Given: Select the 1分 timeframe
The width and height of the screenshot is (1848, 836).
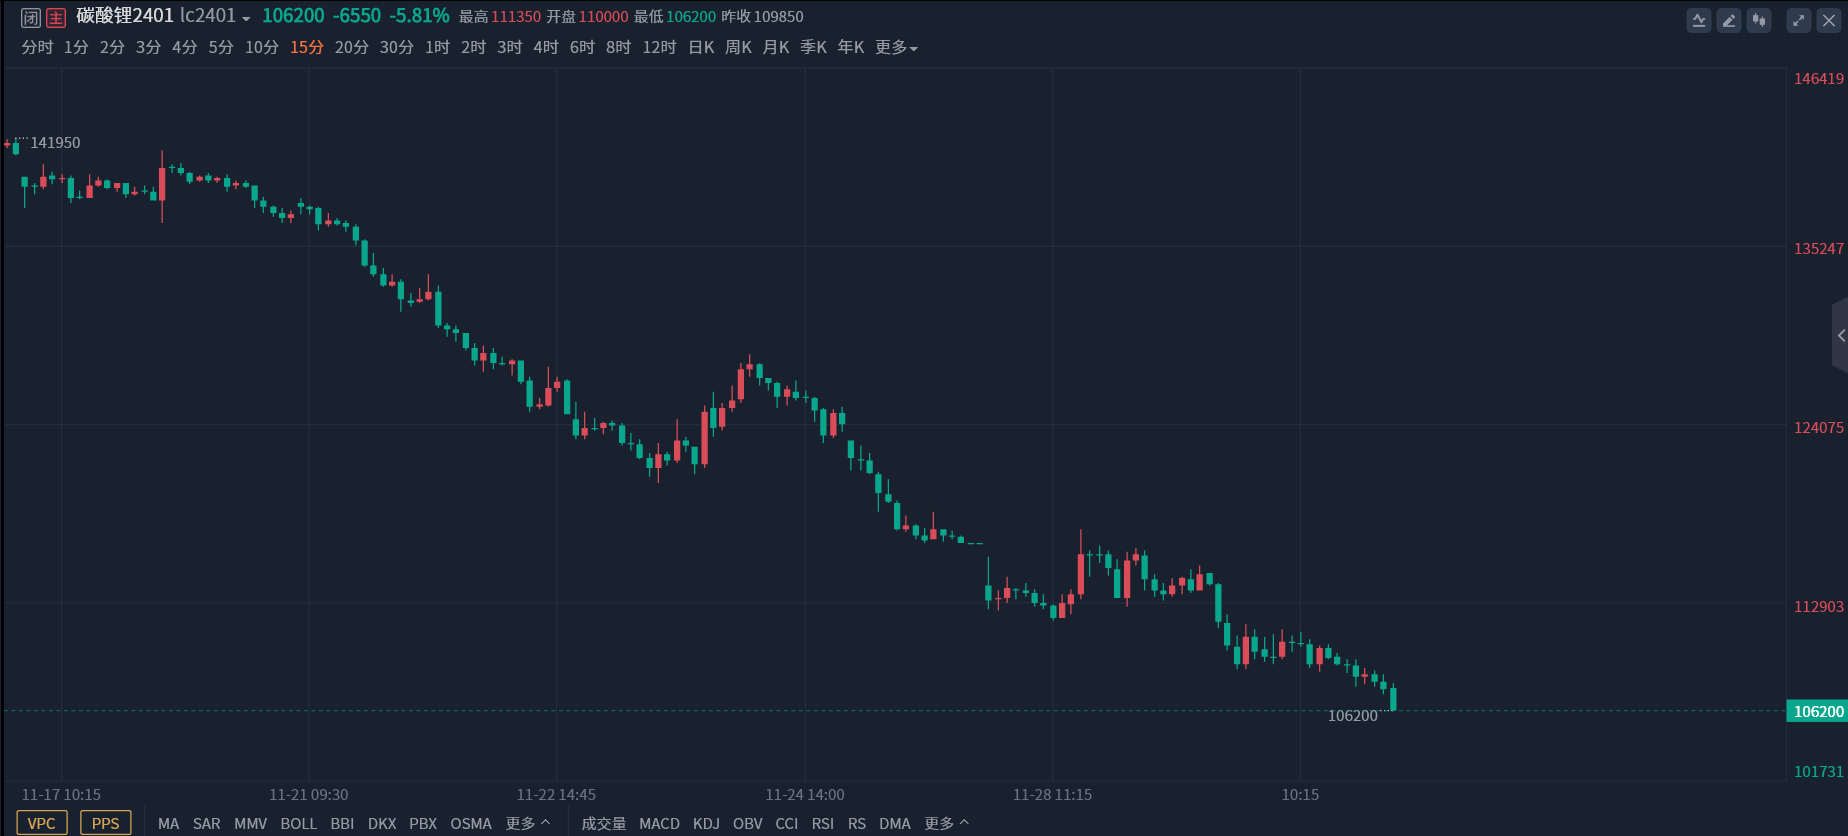Looking at the screenshot, I should point(76,47).
